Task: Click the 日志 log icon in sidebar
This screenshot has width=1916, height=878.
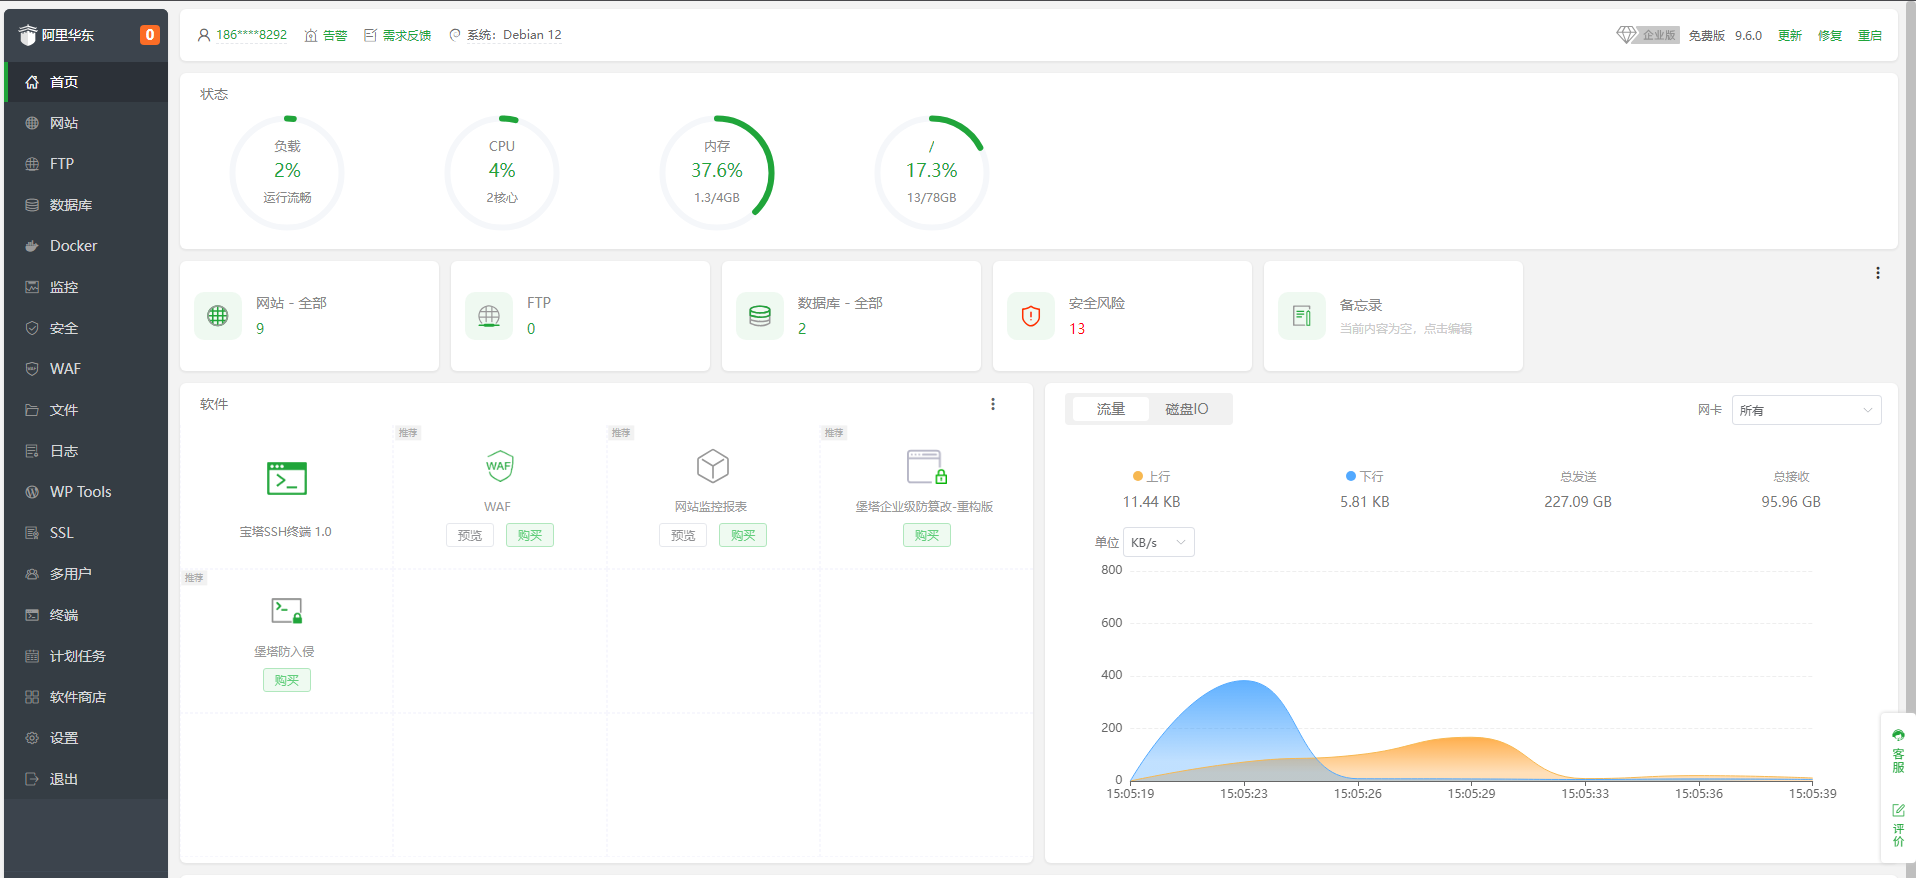Action: tap(32, 451)
